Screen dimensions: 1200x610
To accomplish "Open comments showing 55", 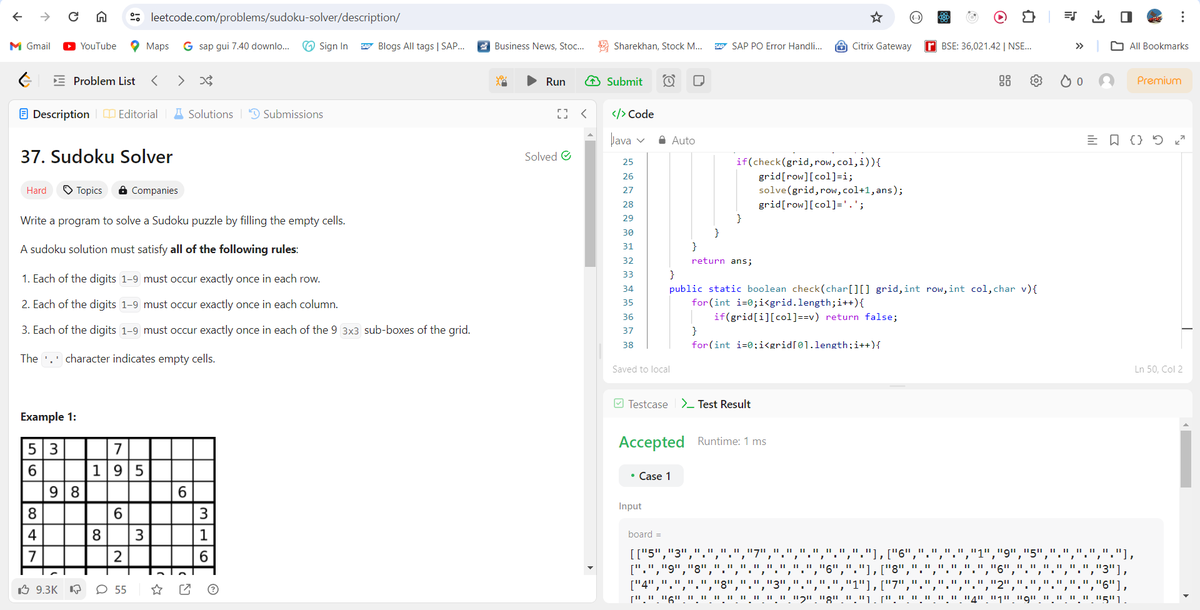I will pos(111,590).
